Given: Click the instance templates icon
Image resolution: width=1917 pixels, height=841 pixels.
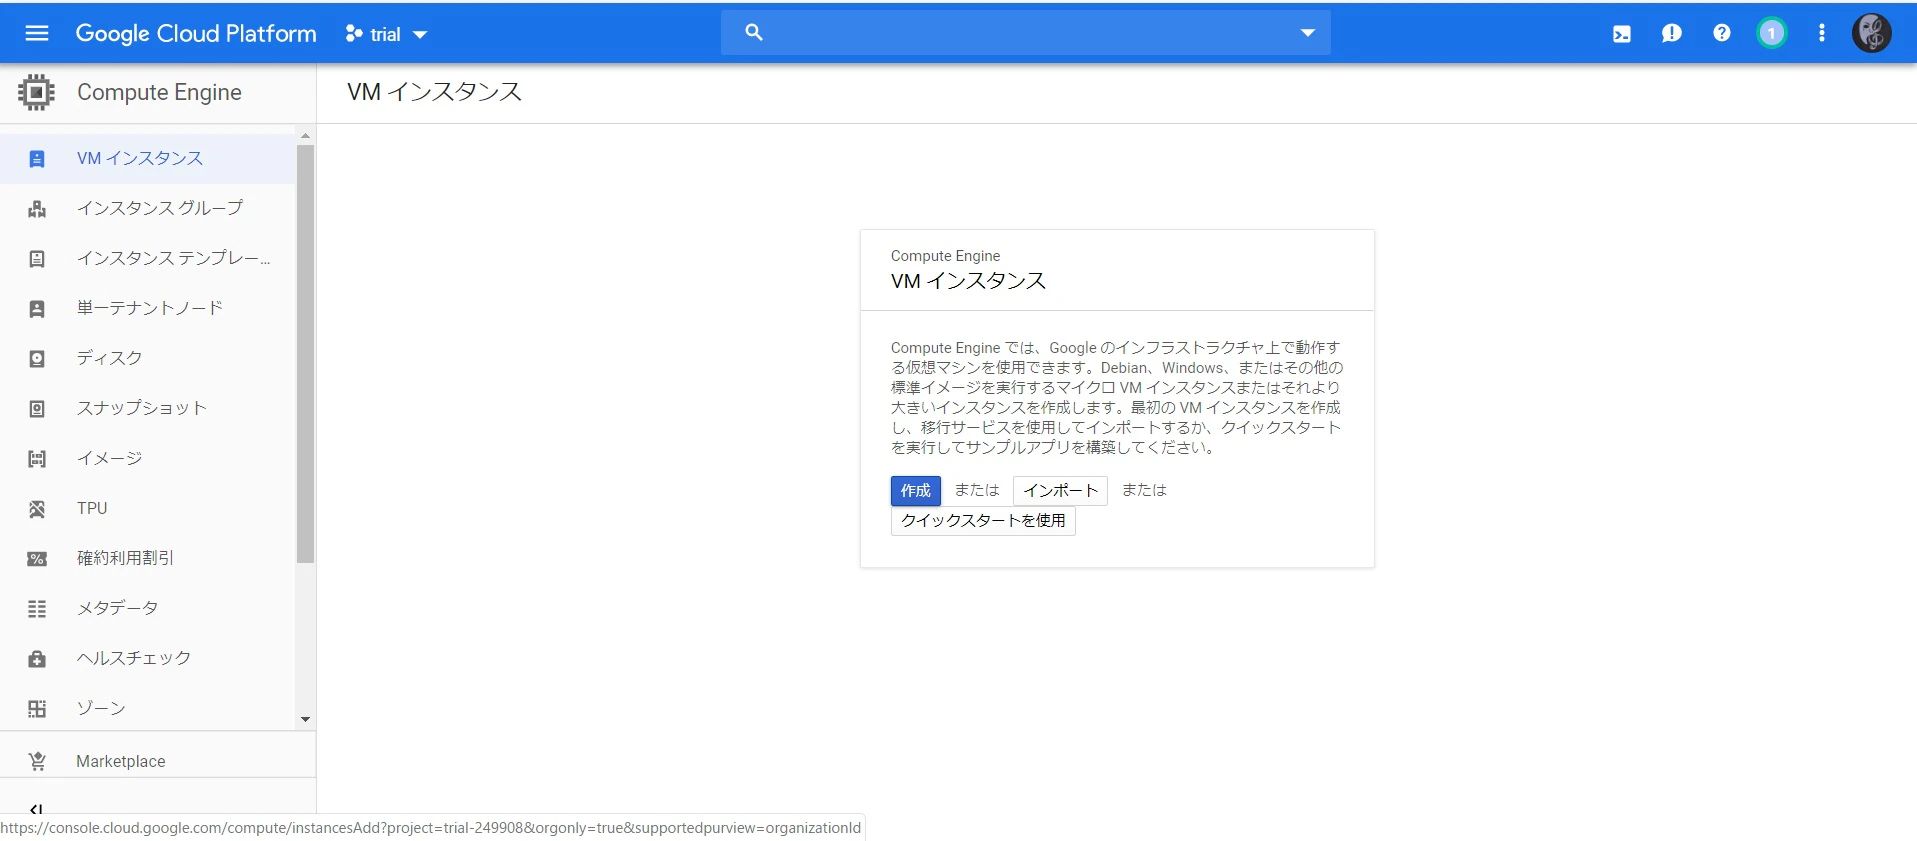Looking at the screenshot, I should [x=37, y=259].
